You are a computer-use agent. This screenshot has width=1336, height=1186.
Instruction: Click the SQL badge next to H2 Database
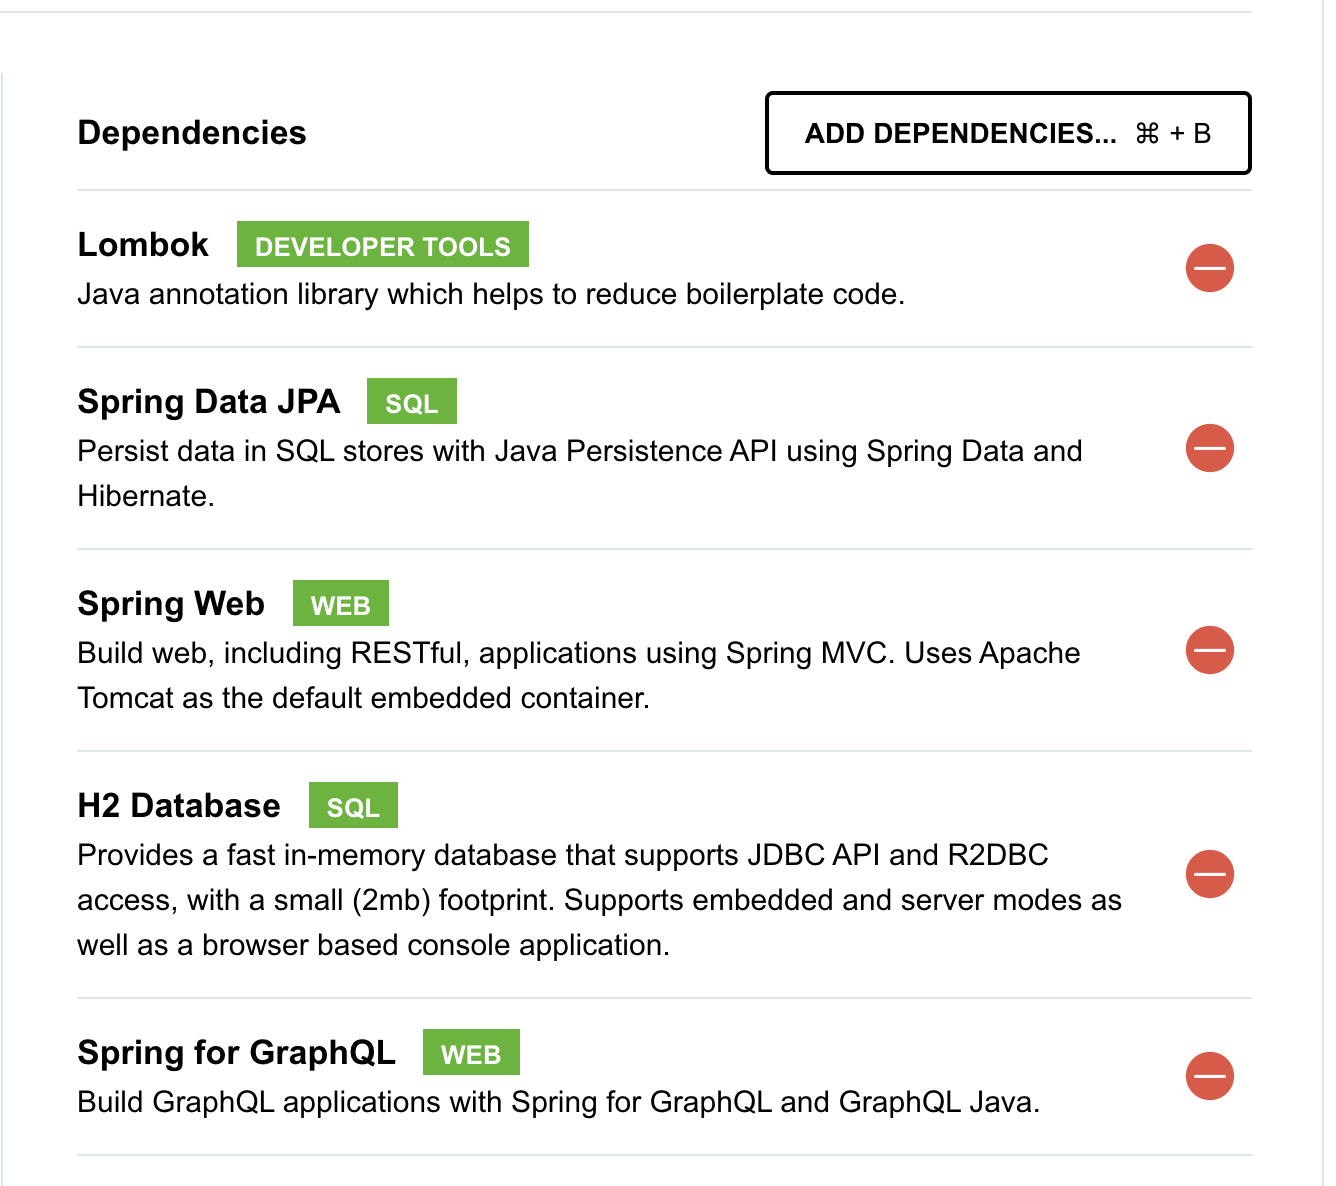(x=353, y=805)
